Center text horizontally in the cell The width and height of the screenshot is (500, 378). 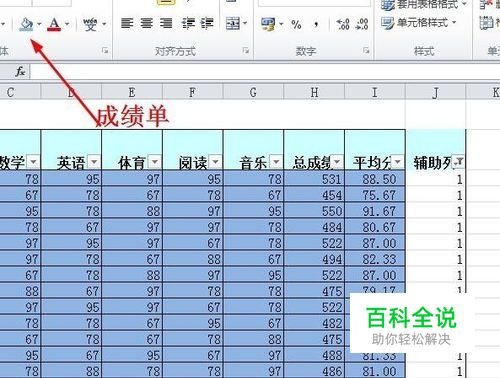[x=147, y=23]
